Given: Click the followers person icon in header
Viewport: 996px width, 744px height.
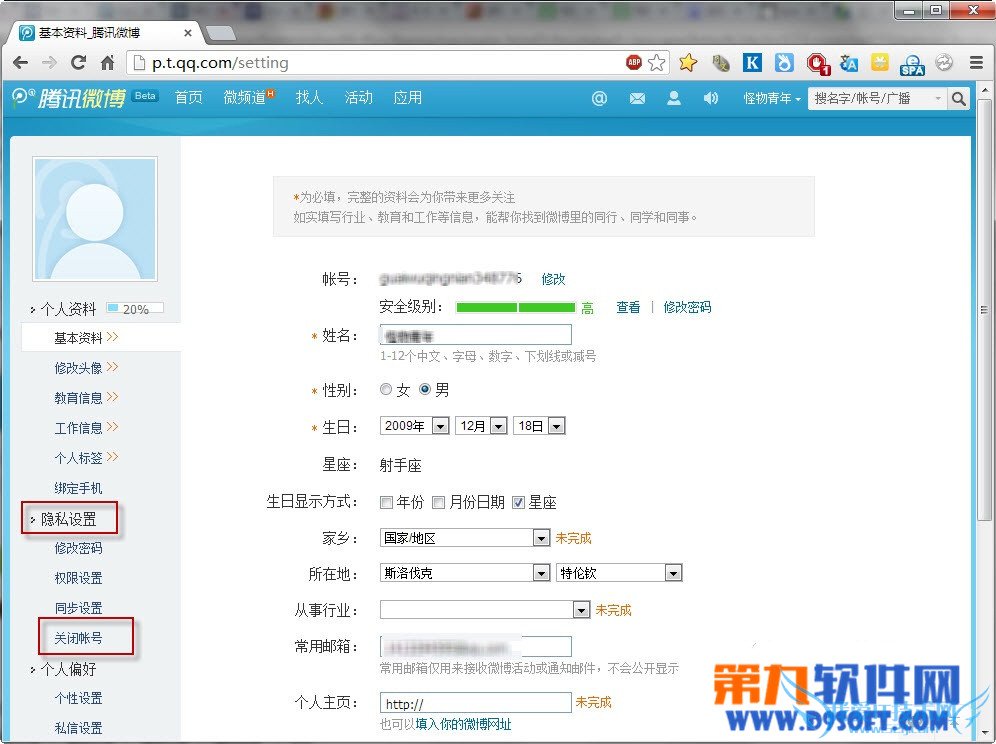Looking at the screenshot, I should coord(674,98).
